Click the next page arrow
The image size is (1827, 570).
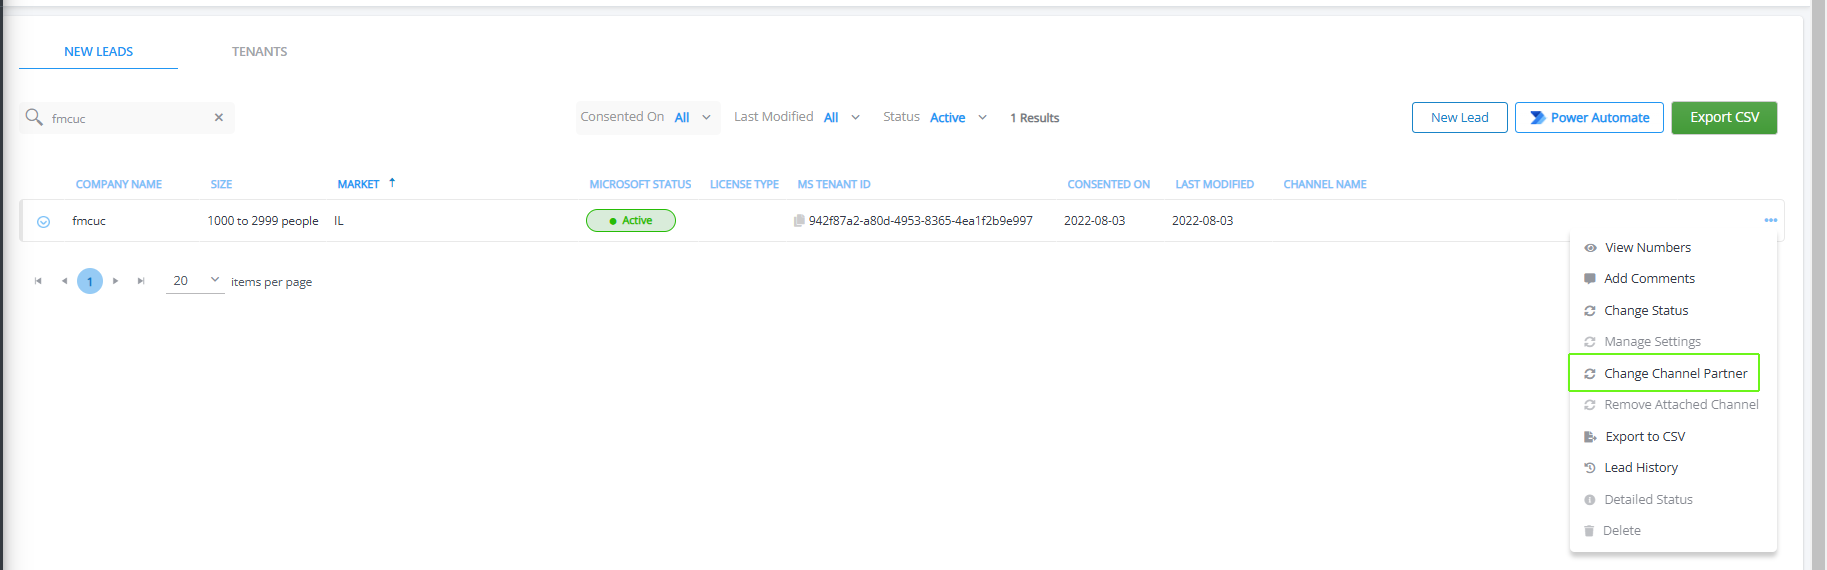click(x=116, y=281)
